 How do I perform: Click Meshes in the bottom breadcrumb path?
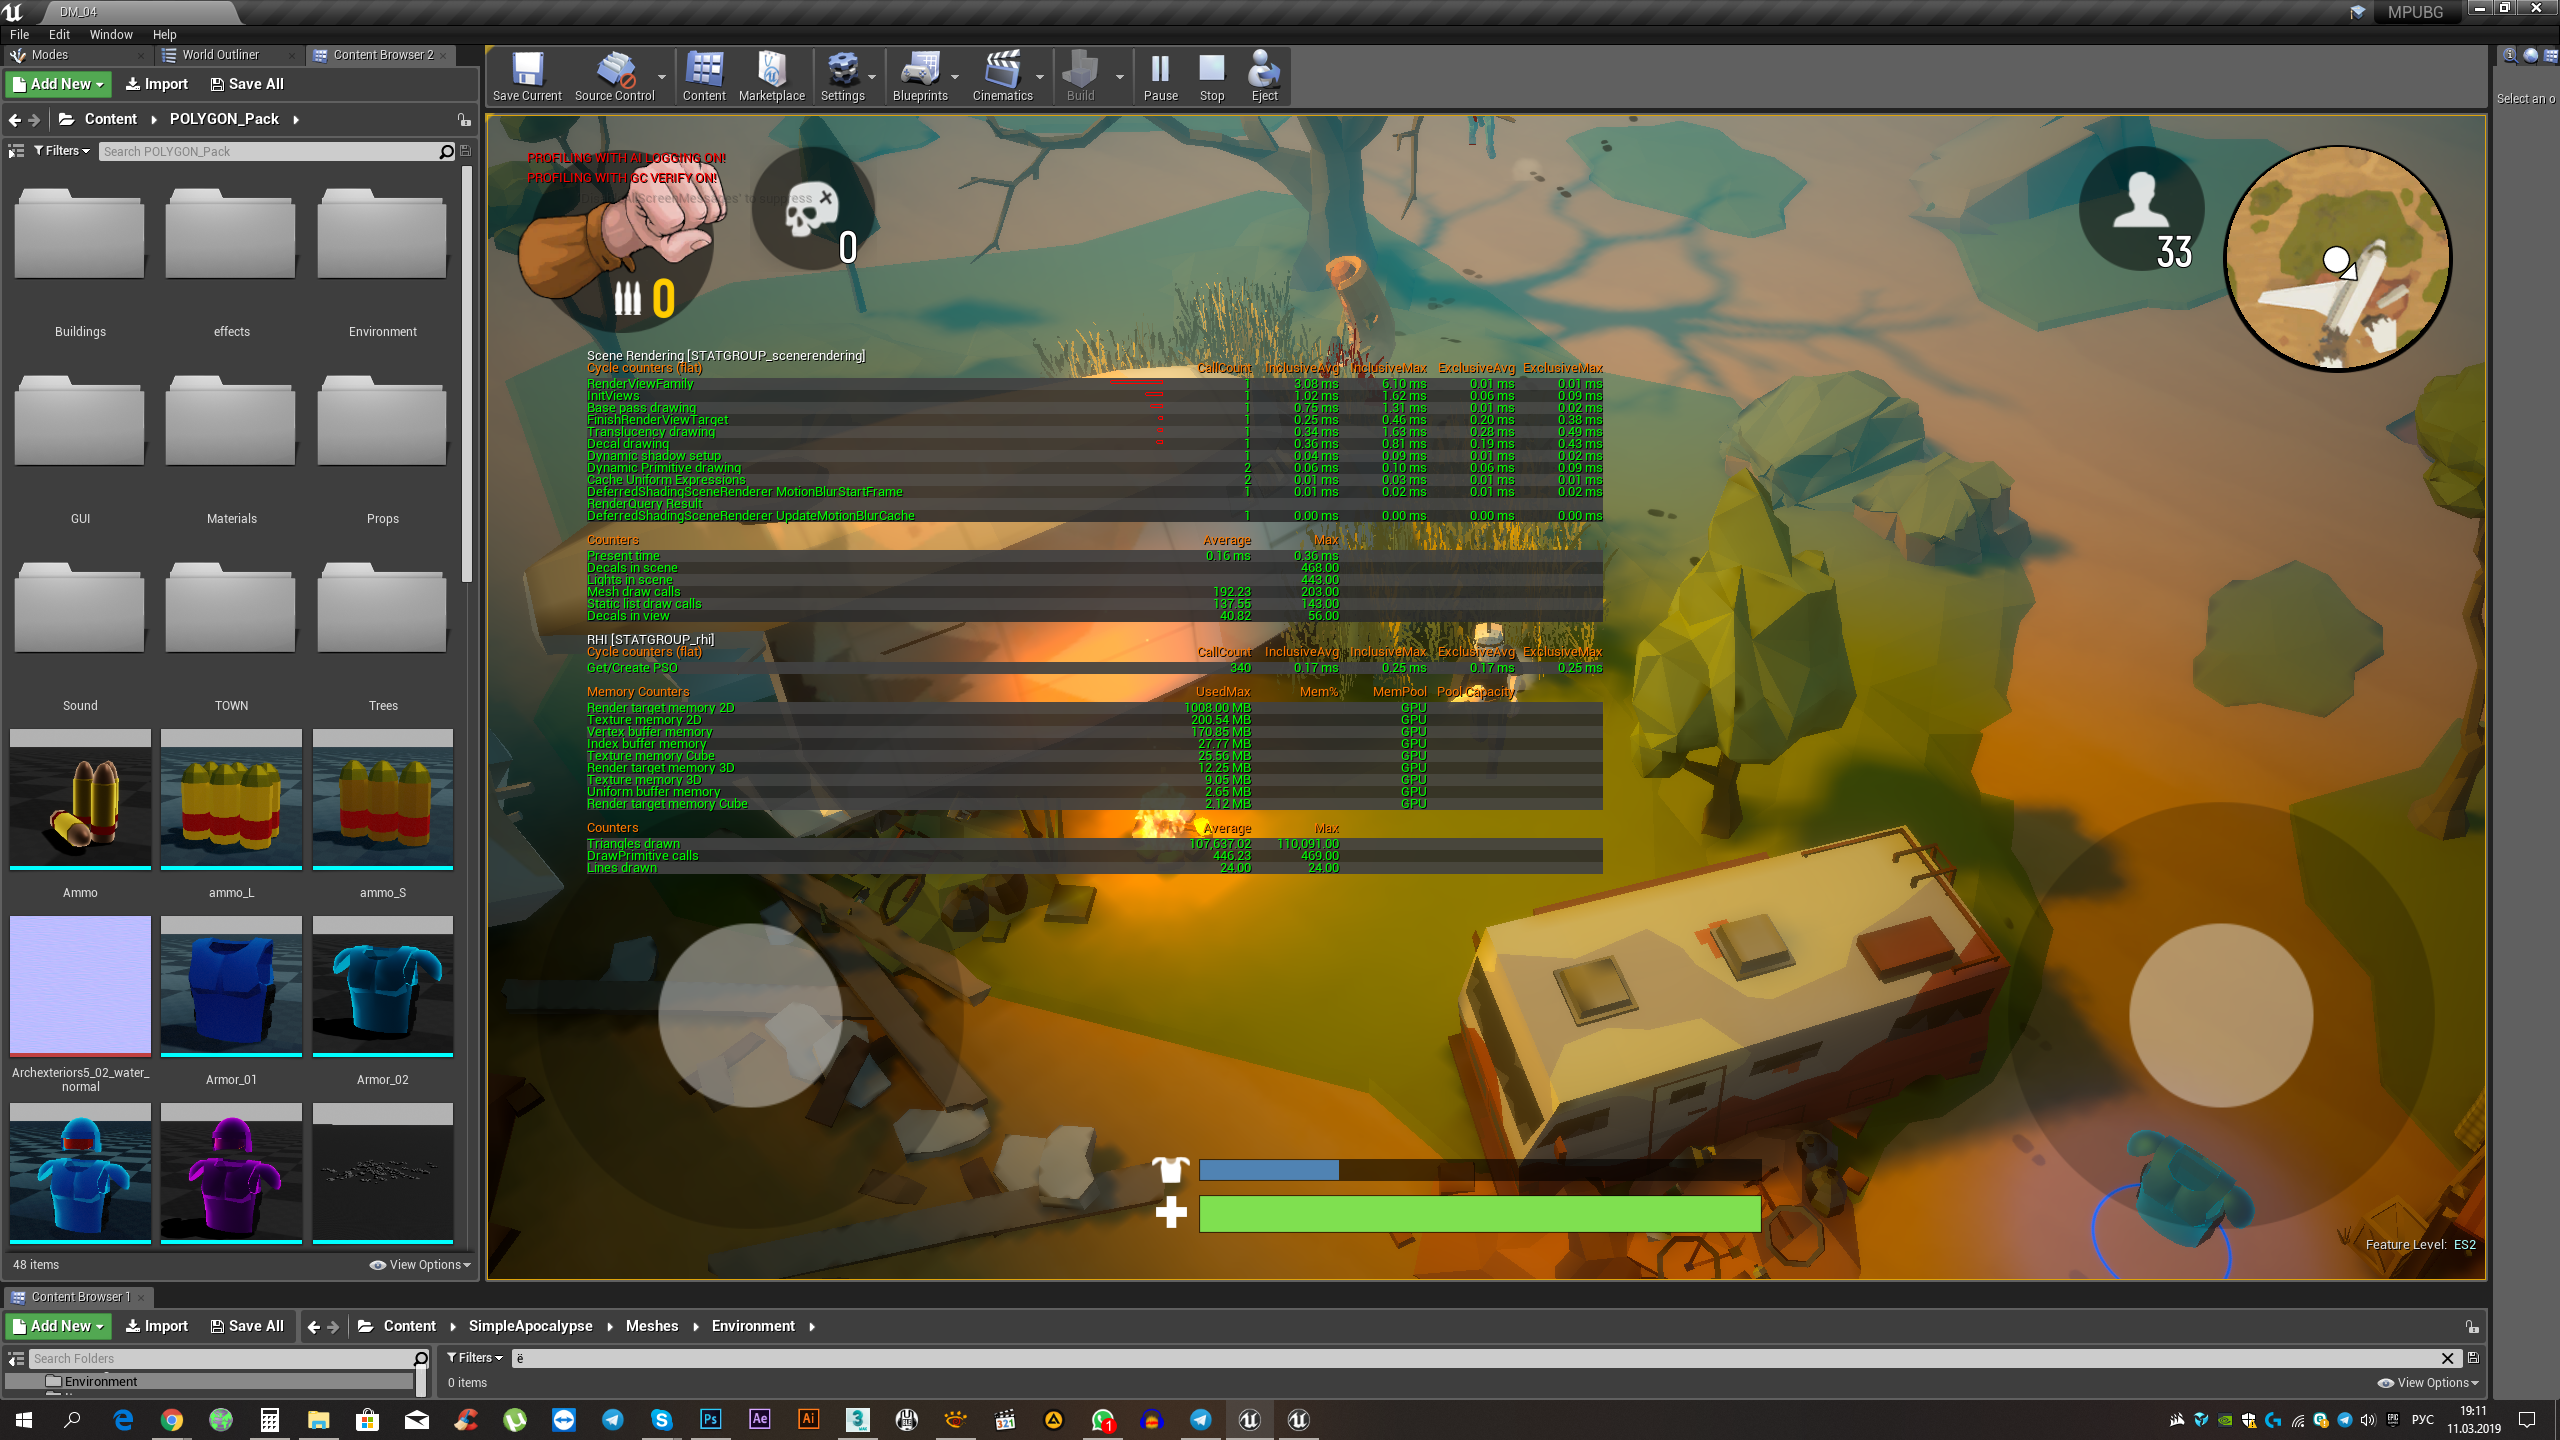click(651, 1326)
